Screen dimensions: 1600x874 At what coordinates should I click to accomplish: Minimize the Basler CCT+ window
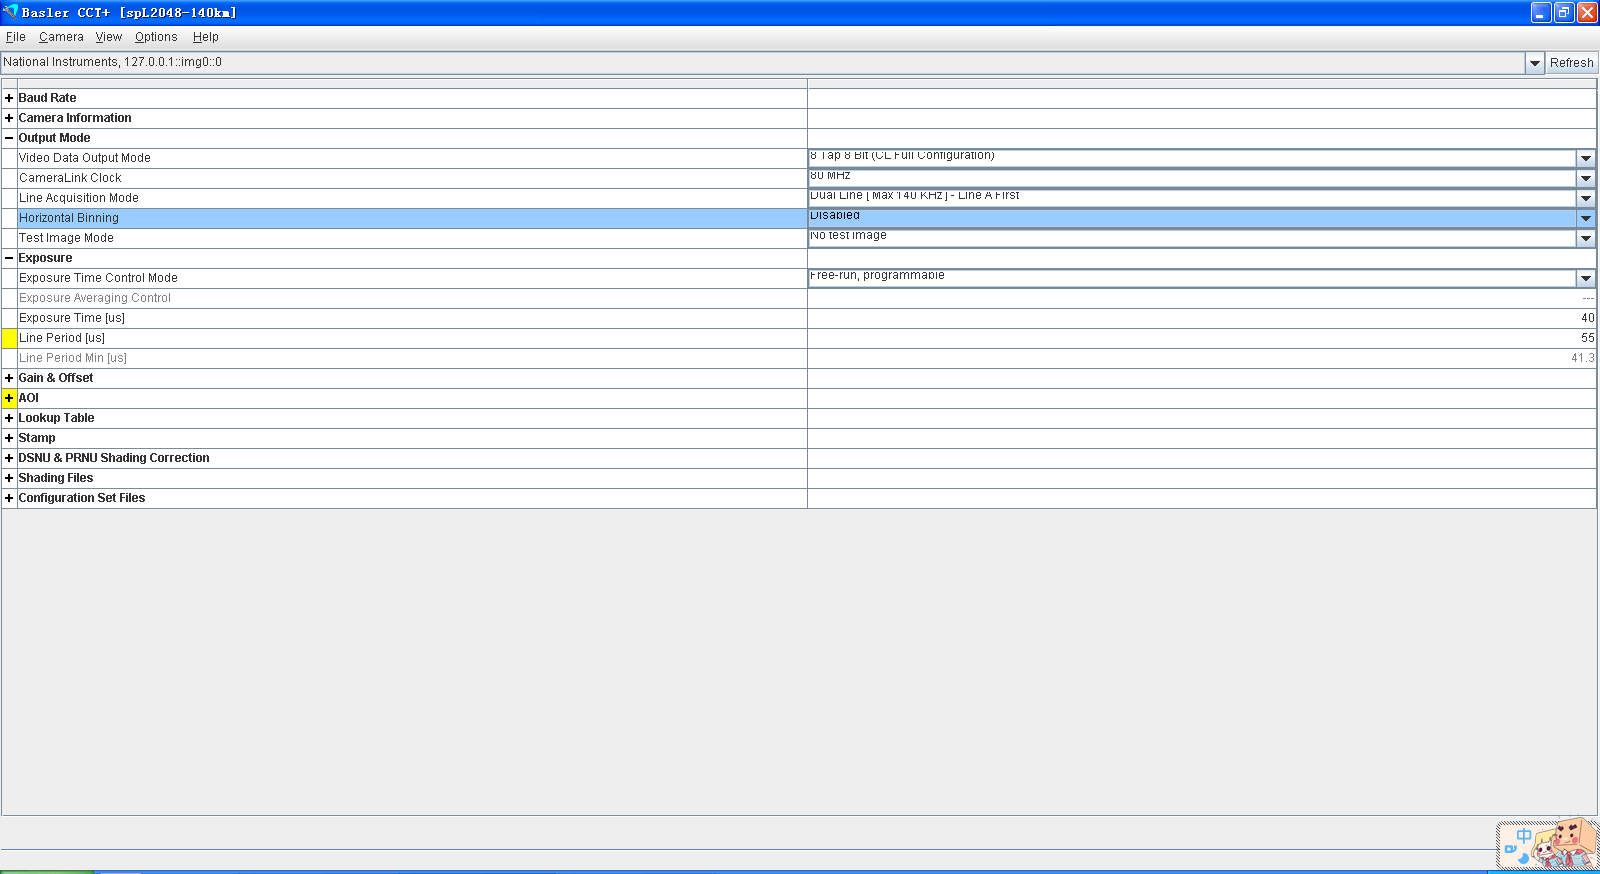[1541, 12]
